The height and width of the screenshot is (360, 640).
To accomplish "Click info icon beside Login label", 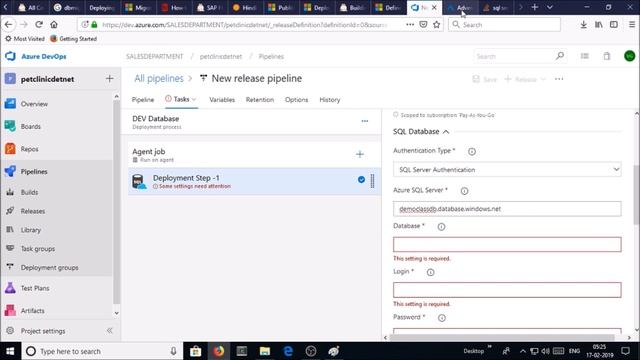I will click(x=430, y=272).
